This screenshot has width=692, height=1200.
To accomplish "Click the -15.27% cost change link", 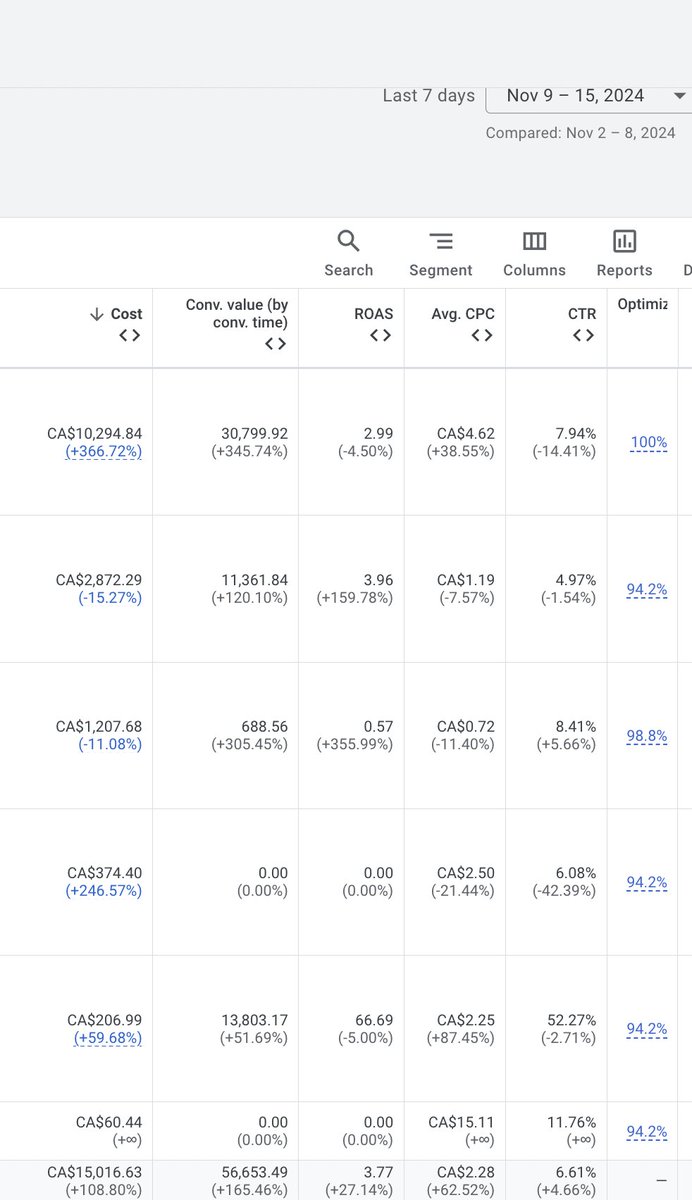I will click(x=109, y=598).
